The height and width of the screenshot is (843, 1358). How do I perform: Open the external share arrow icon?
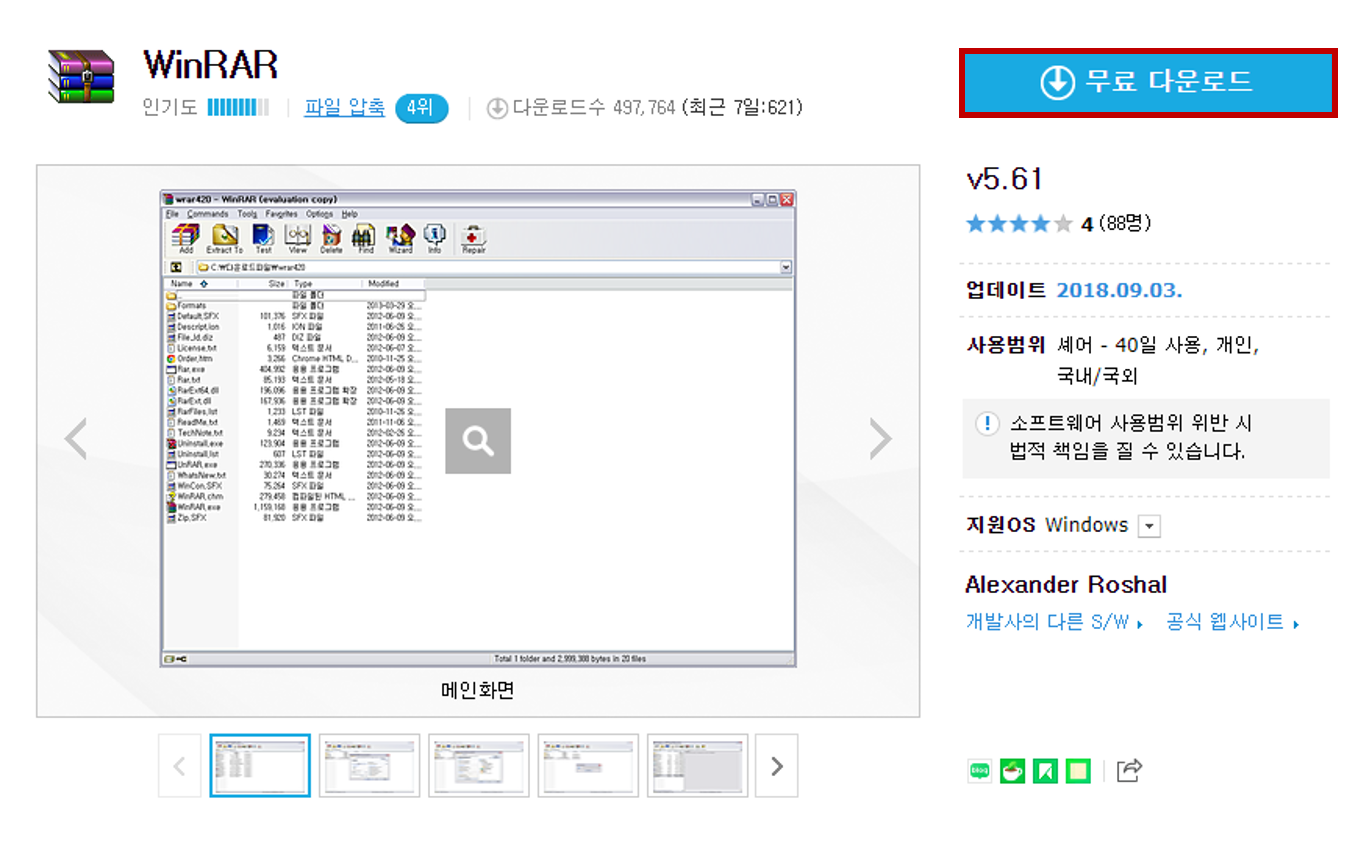1129,770
